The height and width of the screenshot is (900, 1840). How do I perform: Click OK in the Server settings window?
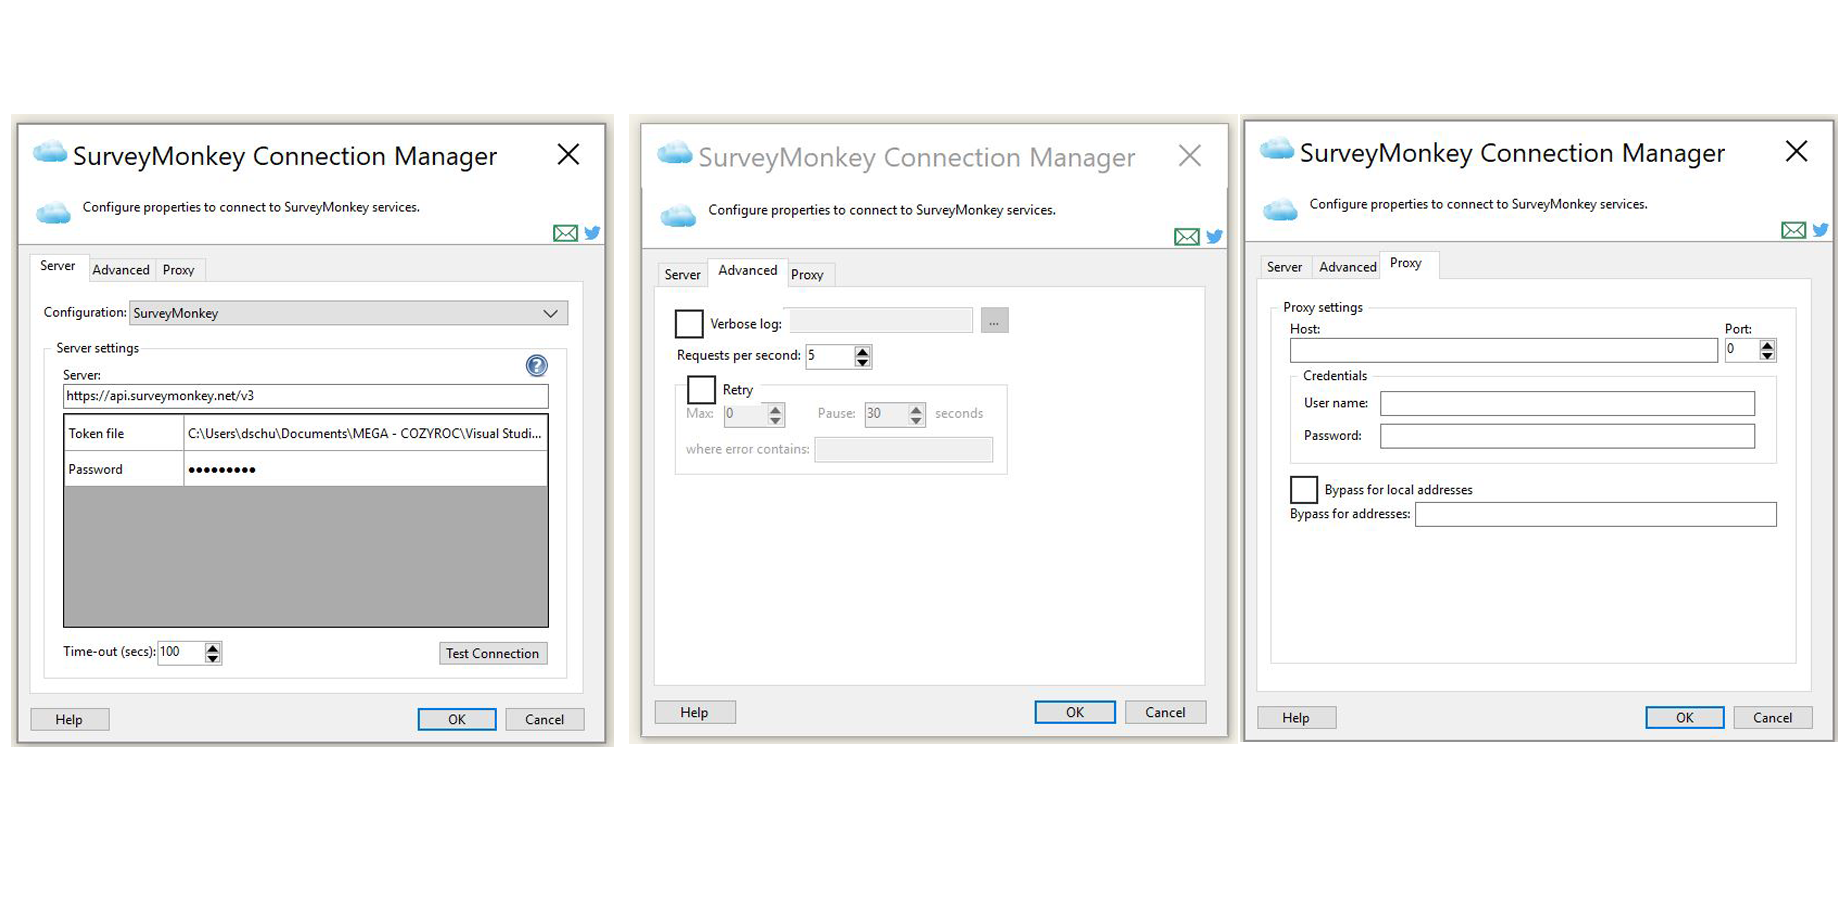457,720
